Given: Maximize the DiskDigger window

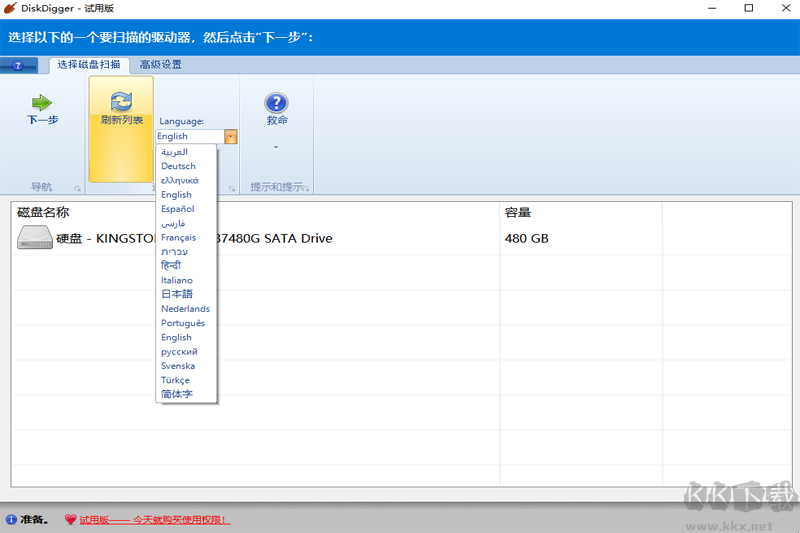Looking at the screenshot, I should [x=749, y=8].
